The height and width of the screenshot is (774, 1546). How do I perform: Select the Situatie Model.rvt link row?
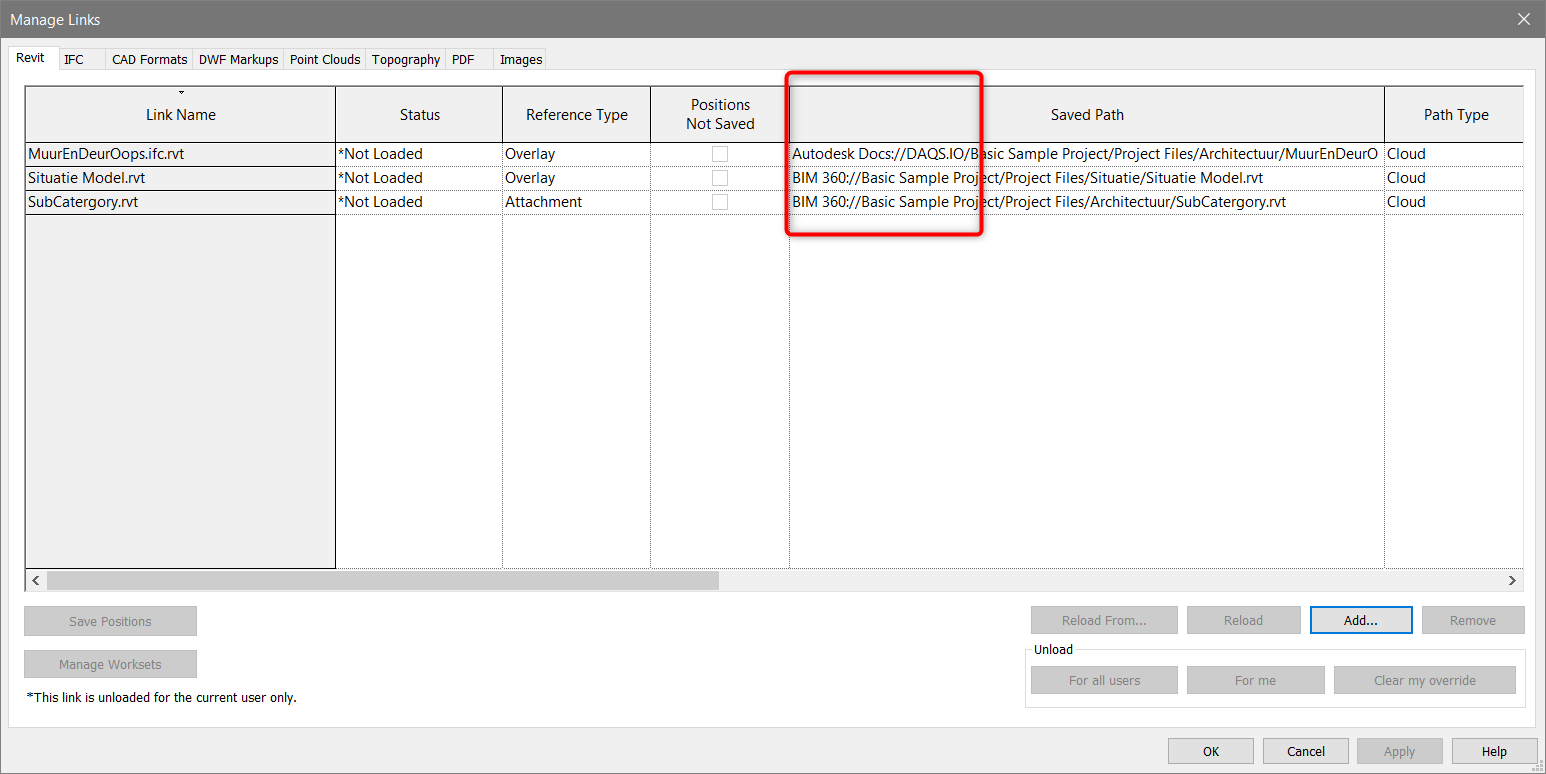coord(180,177)
